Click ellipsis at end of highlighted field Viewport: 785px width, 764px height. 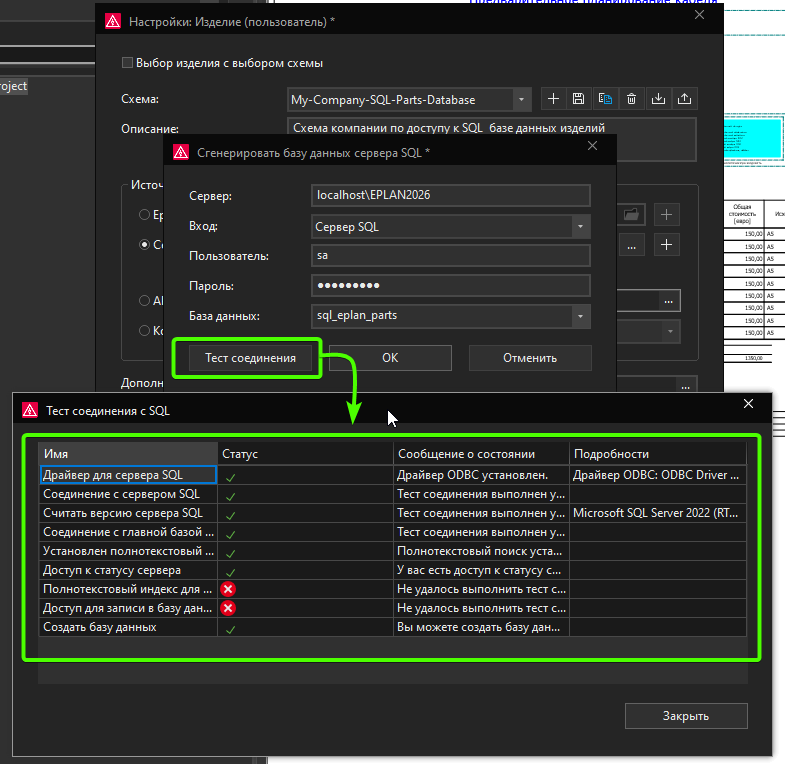coord(668,301)
